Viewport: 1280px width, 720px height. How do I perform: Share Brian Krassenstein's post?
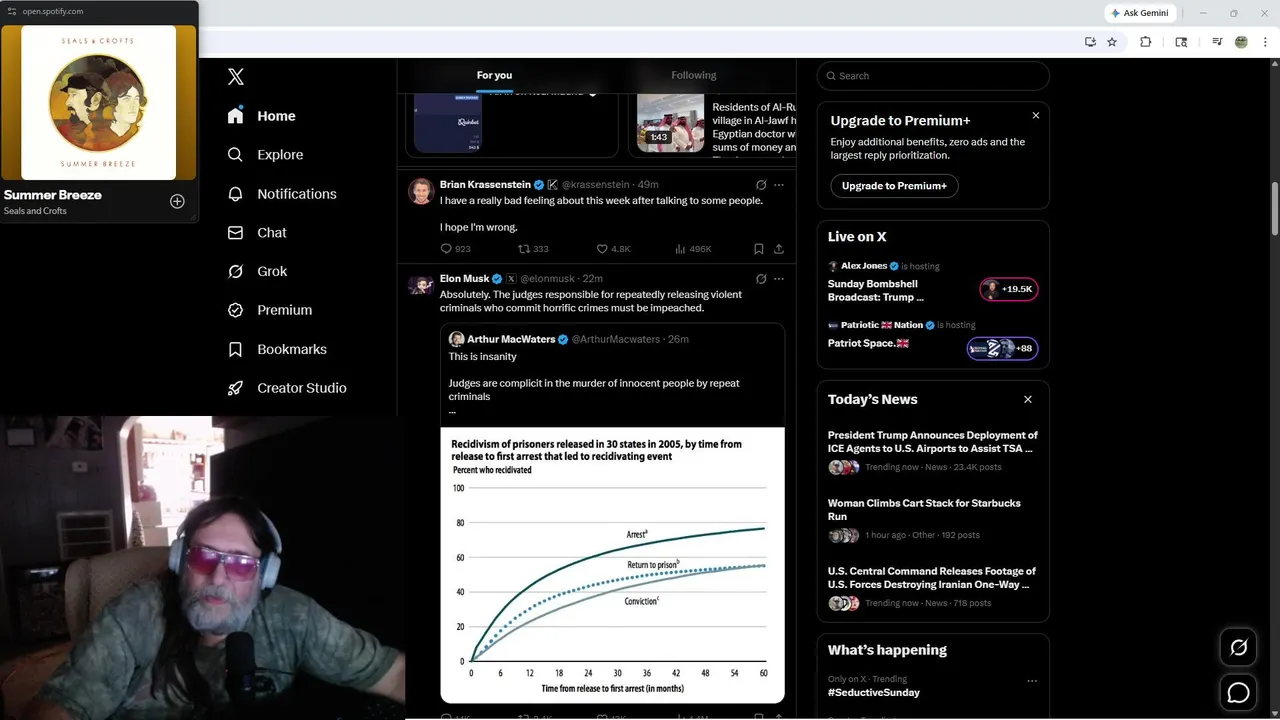779,249
